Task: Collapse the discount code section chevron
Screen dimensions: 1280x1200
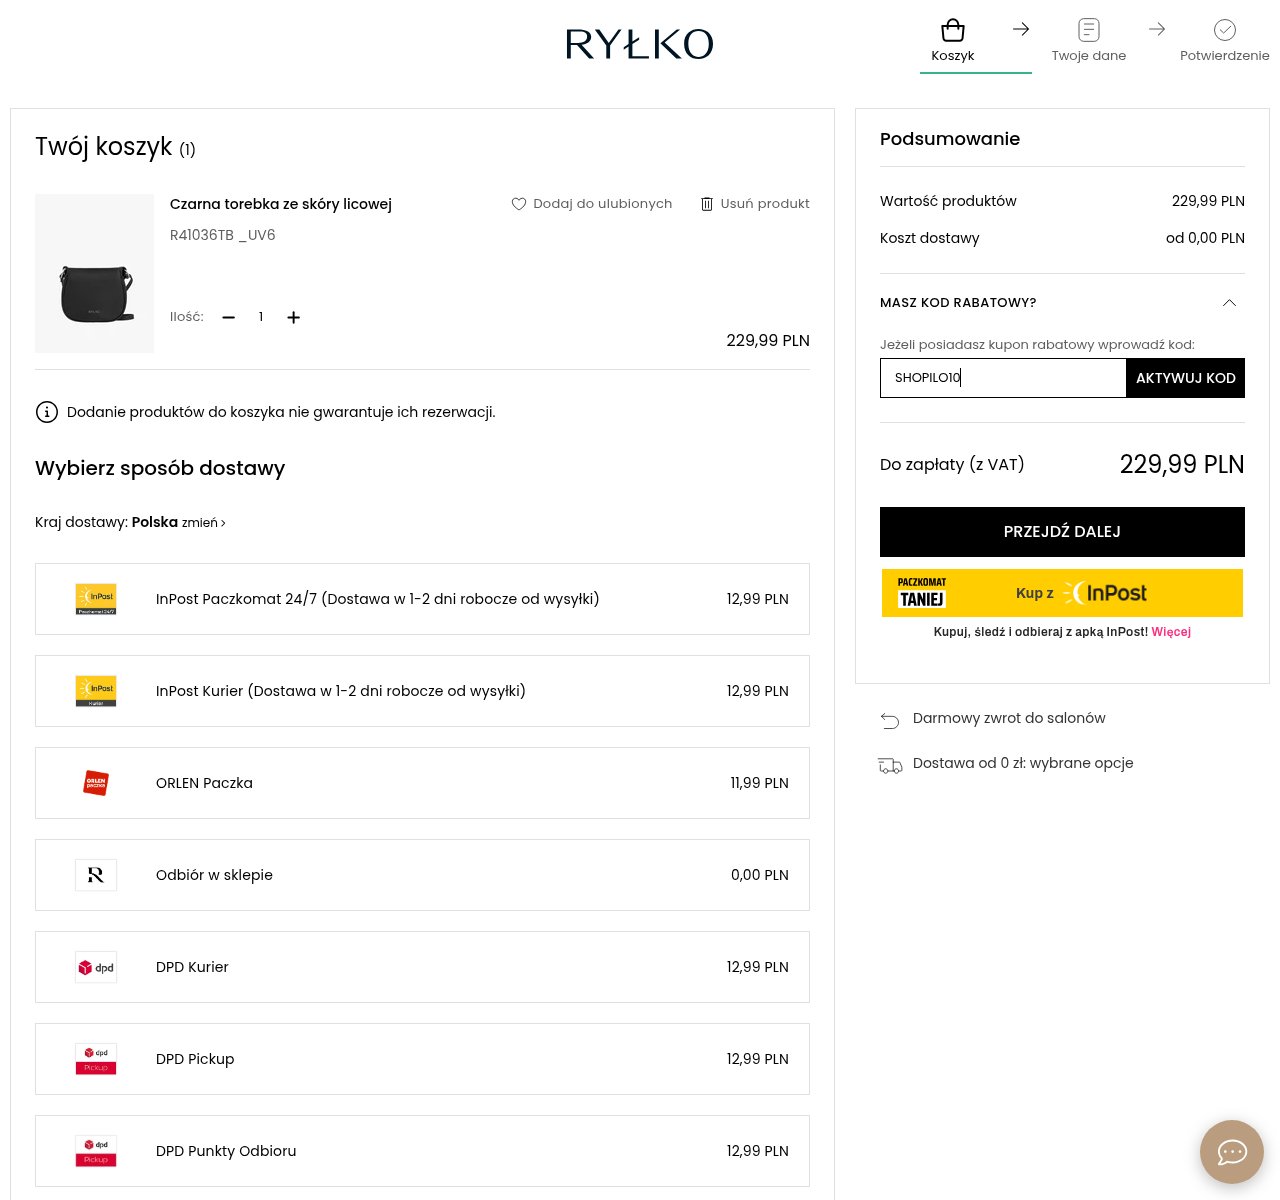Action: point(1229,303)
